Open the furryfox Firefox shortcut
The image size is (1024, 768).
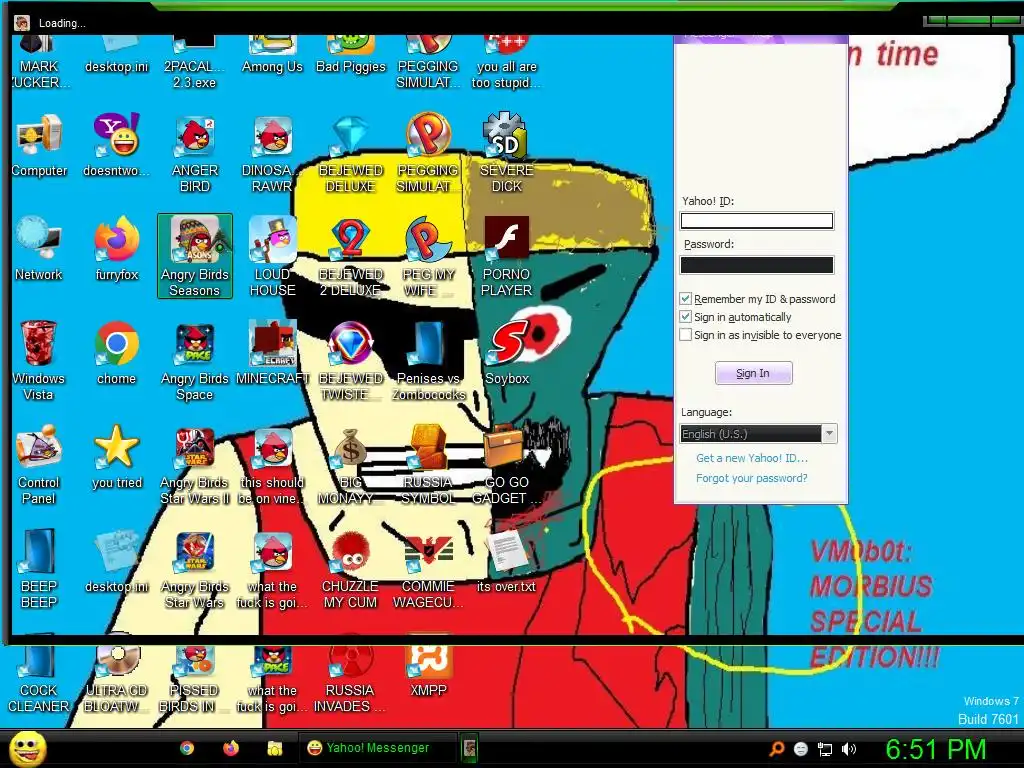[x=116, y=249]
